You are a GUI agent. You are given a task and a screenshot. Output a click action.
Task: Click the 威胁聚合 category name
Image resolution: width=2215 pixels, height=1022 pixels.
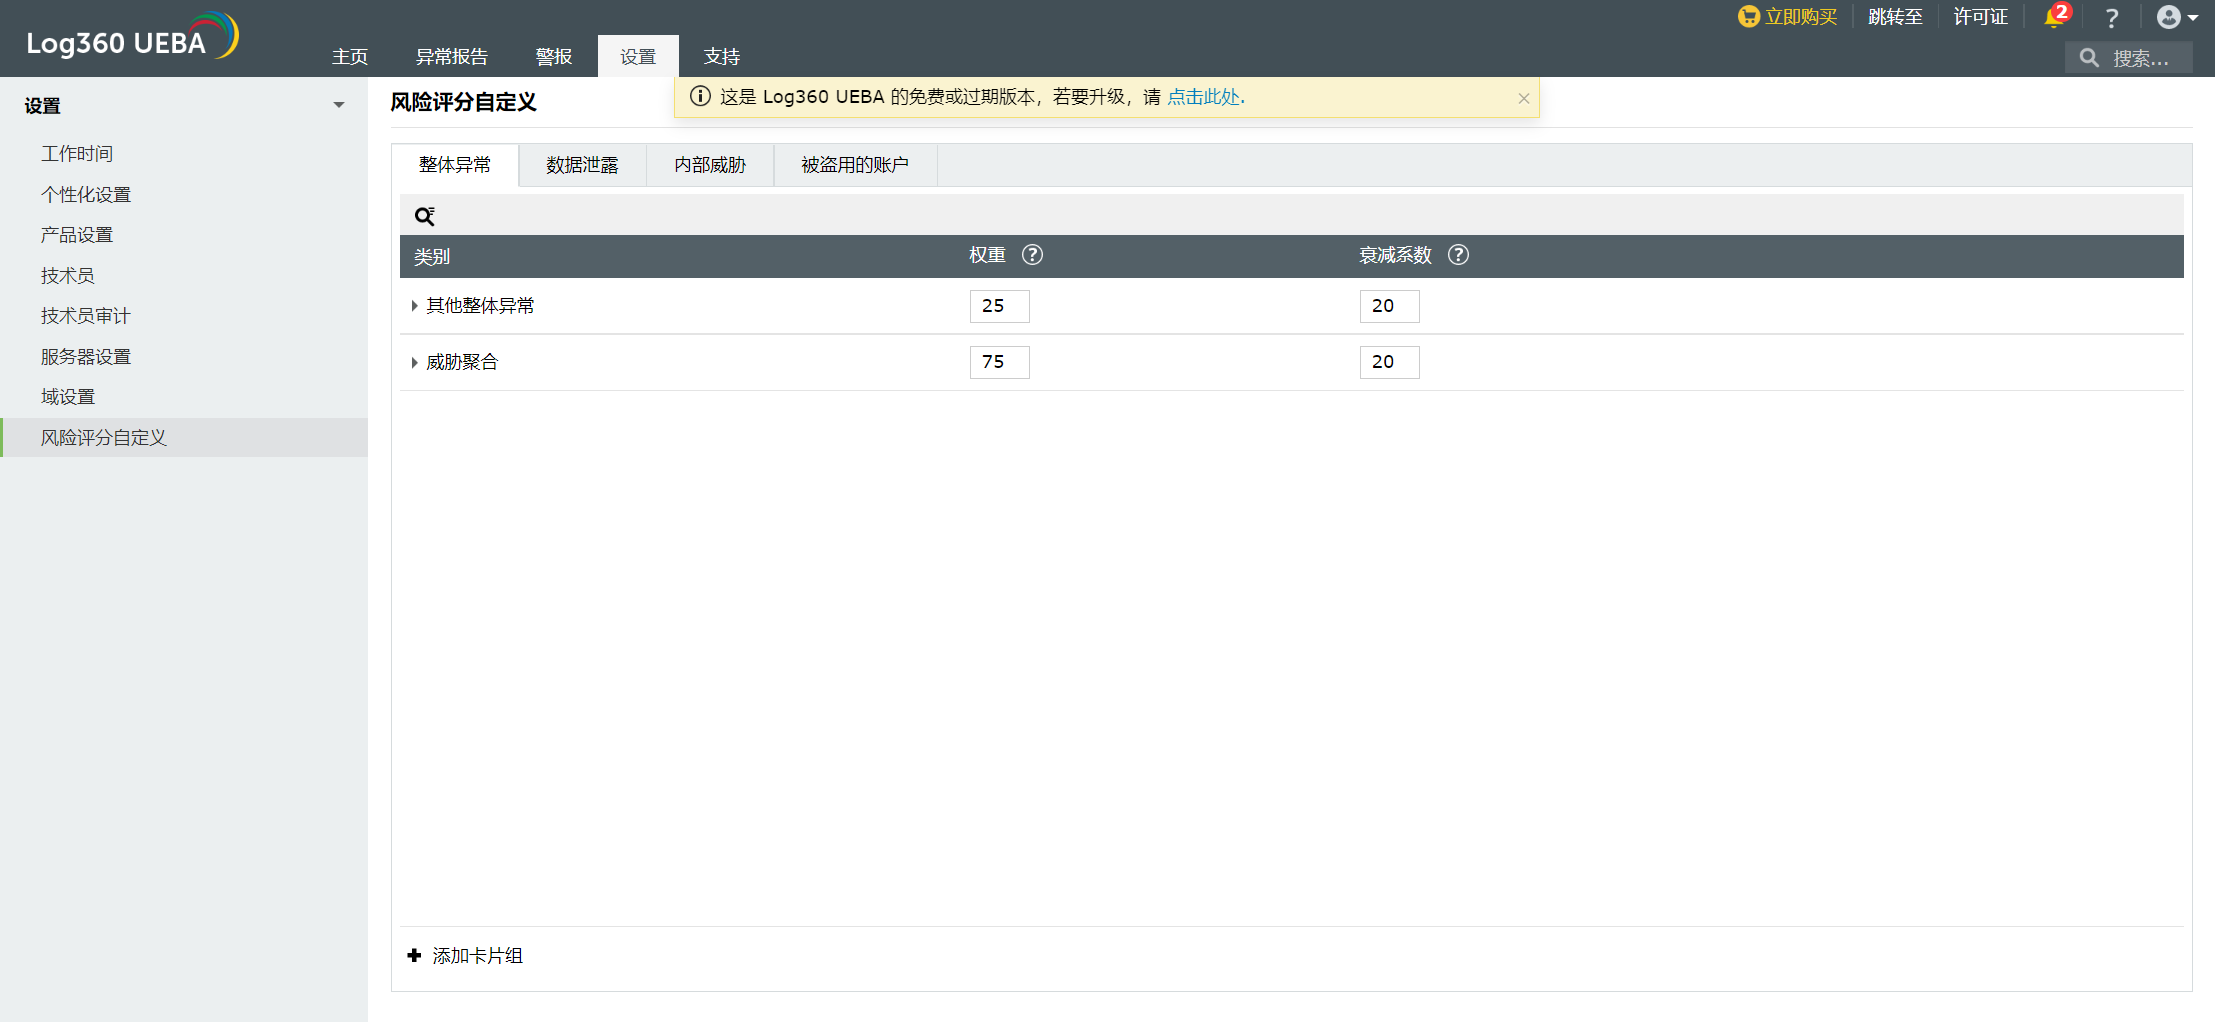point(462,362)
